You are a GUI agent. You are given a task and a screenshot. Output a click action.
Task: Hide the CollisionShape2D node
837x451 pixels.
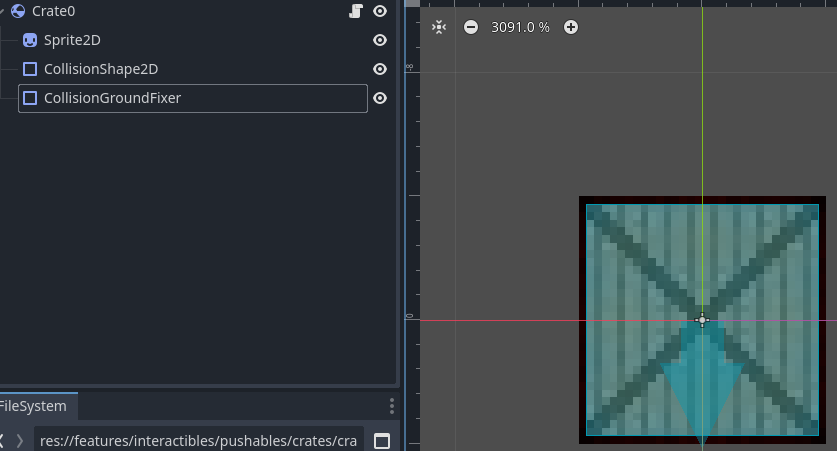point(380,69)
